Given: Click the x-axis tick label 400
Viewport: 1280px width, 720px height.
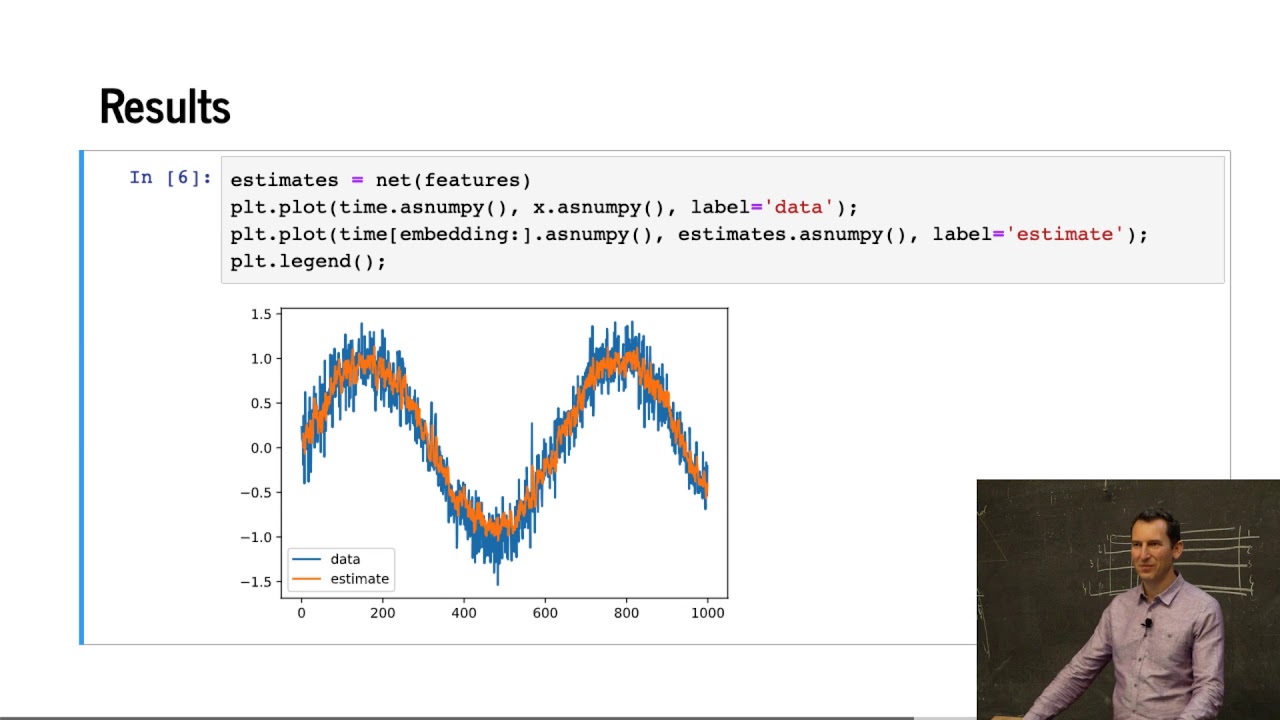Looking at the screenshot, I should tap(464, 613).
